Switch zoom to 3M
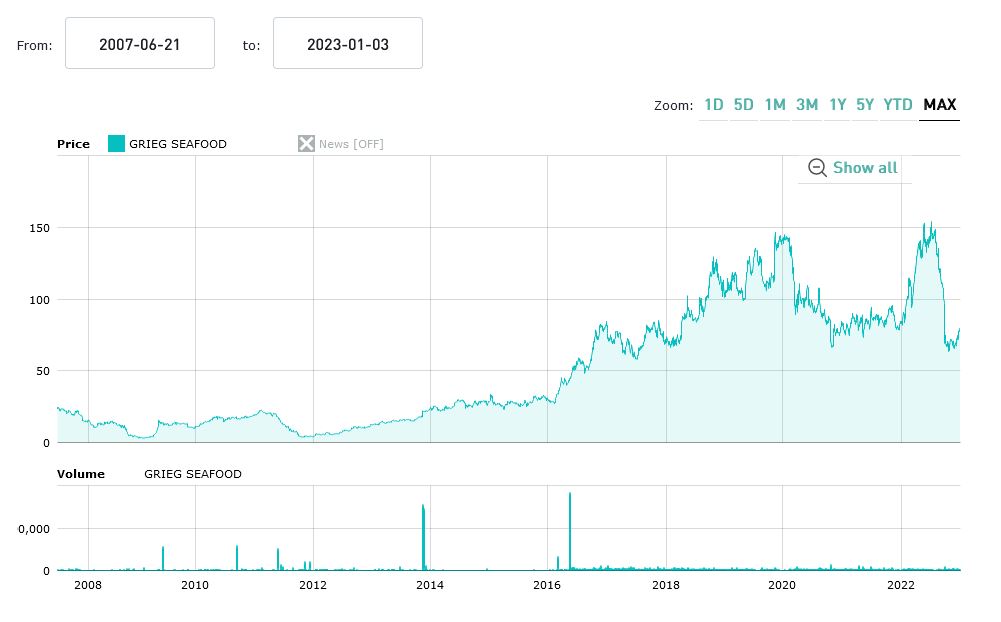The width and height of the screenshot is (1001, 622). point(807,105)
